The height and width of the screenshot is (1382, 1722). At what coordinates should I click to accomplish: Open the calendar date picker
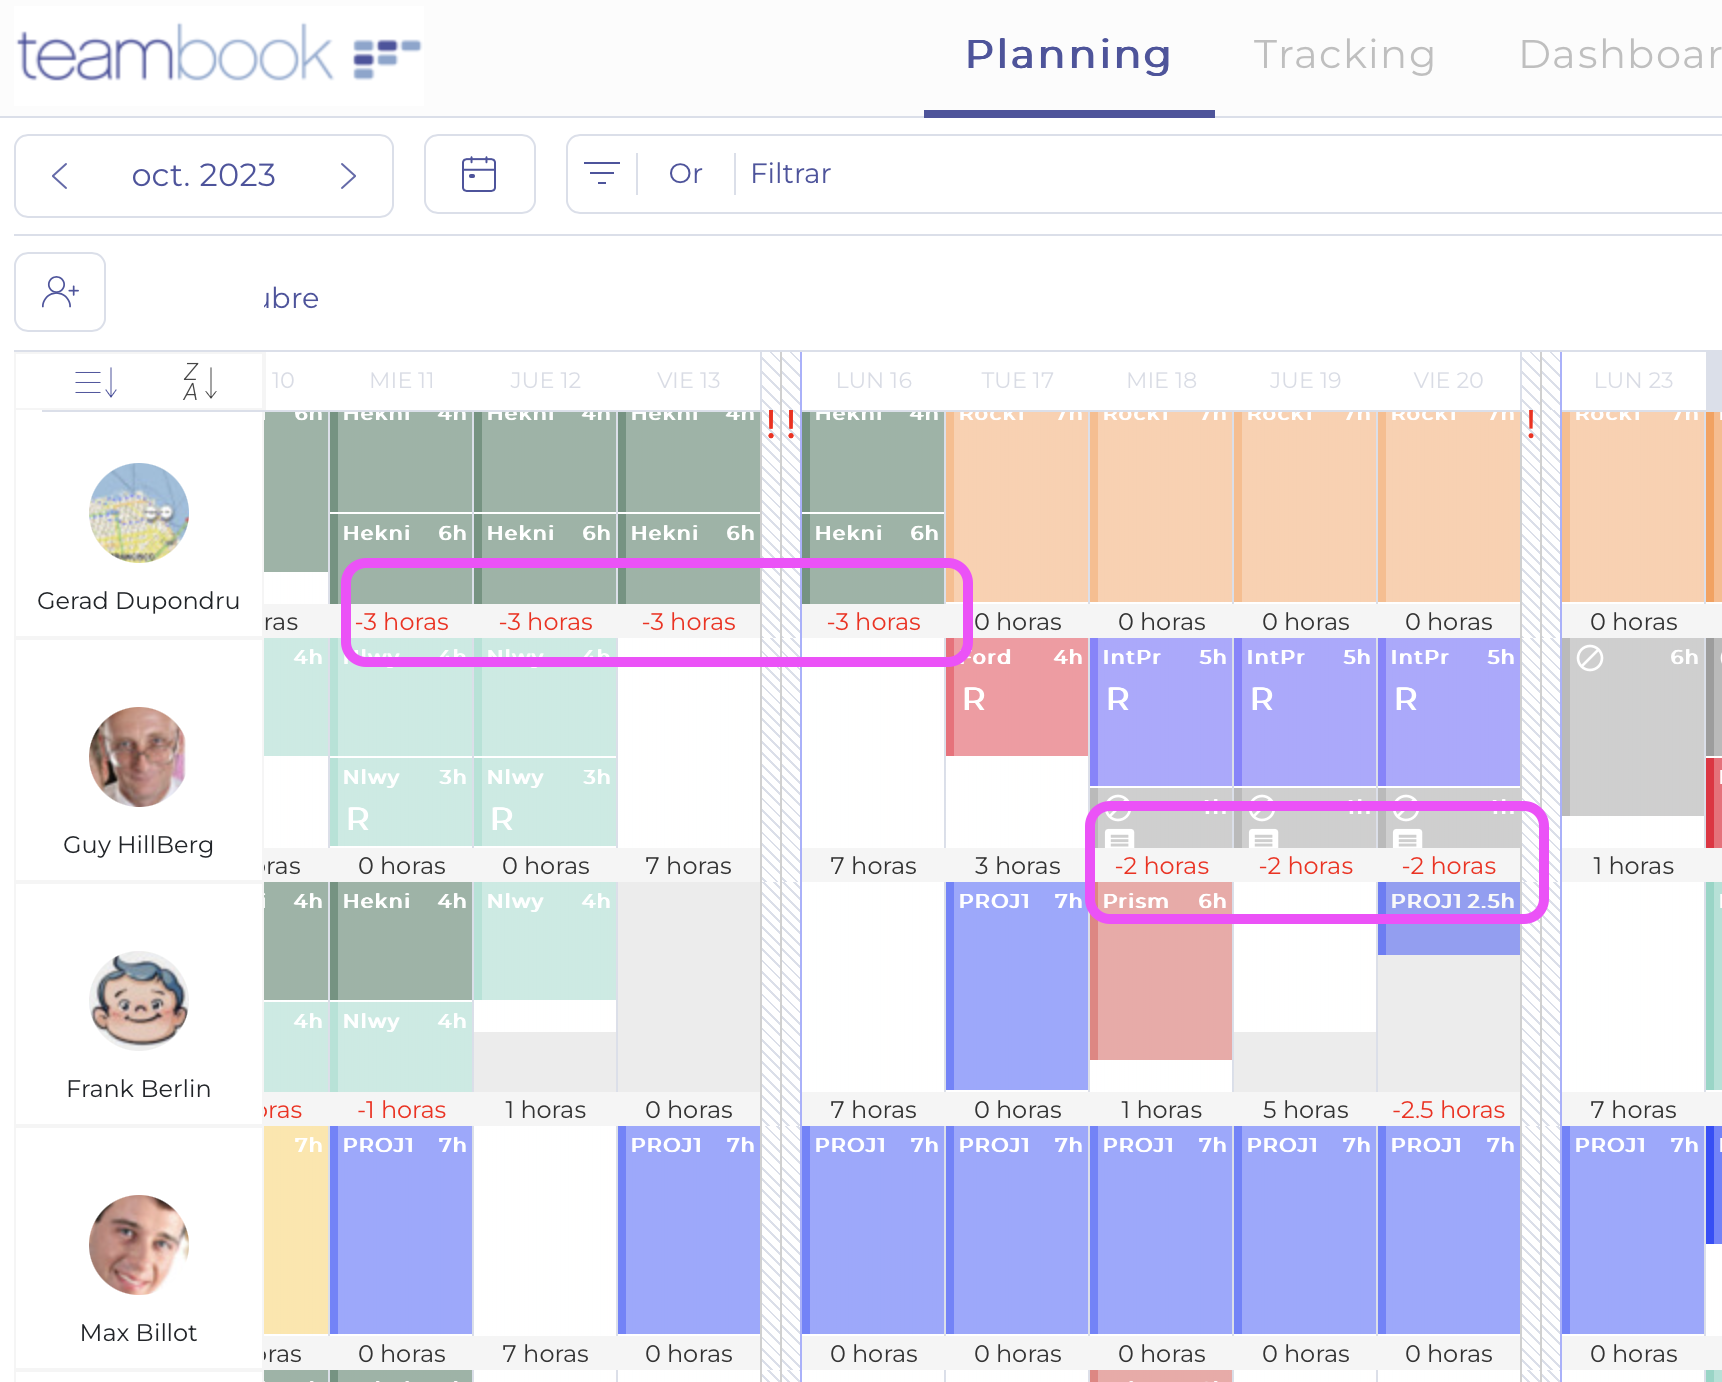pos(480,174)
